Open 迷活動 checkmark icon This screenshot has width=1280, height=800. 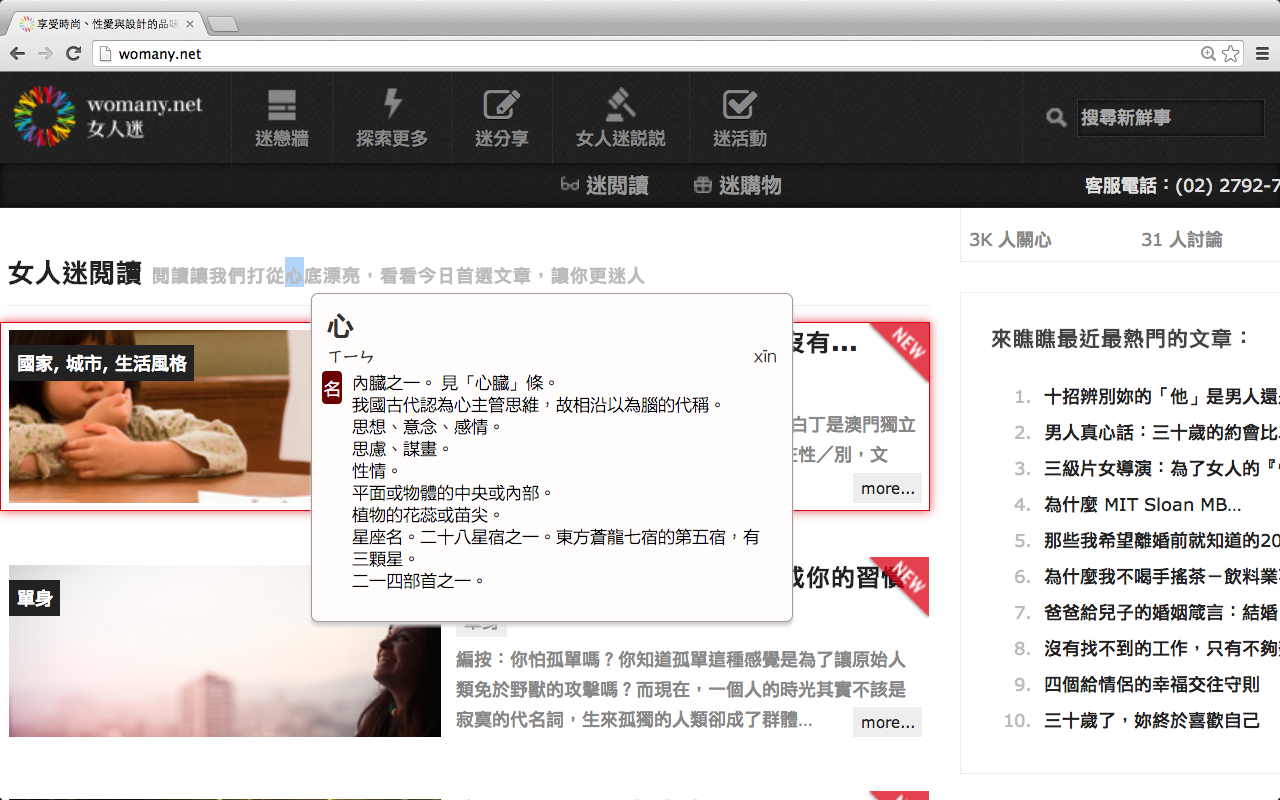(739, 105)
